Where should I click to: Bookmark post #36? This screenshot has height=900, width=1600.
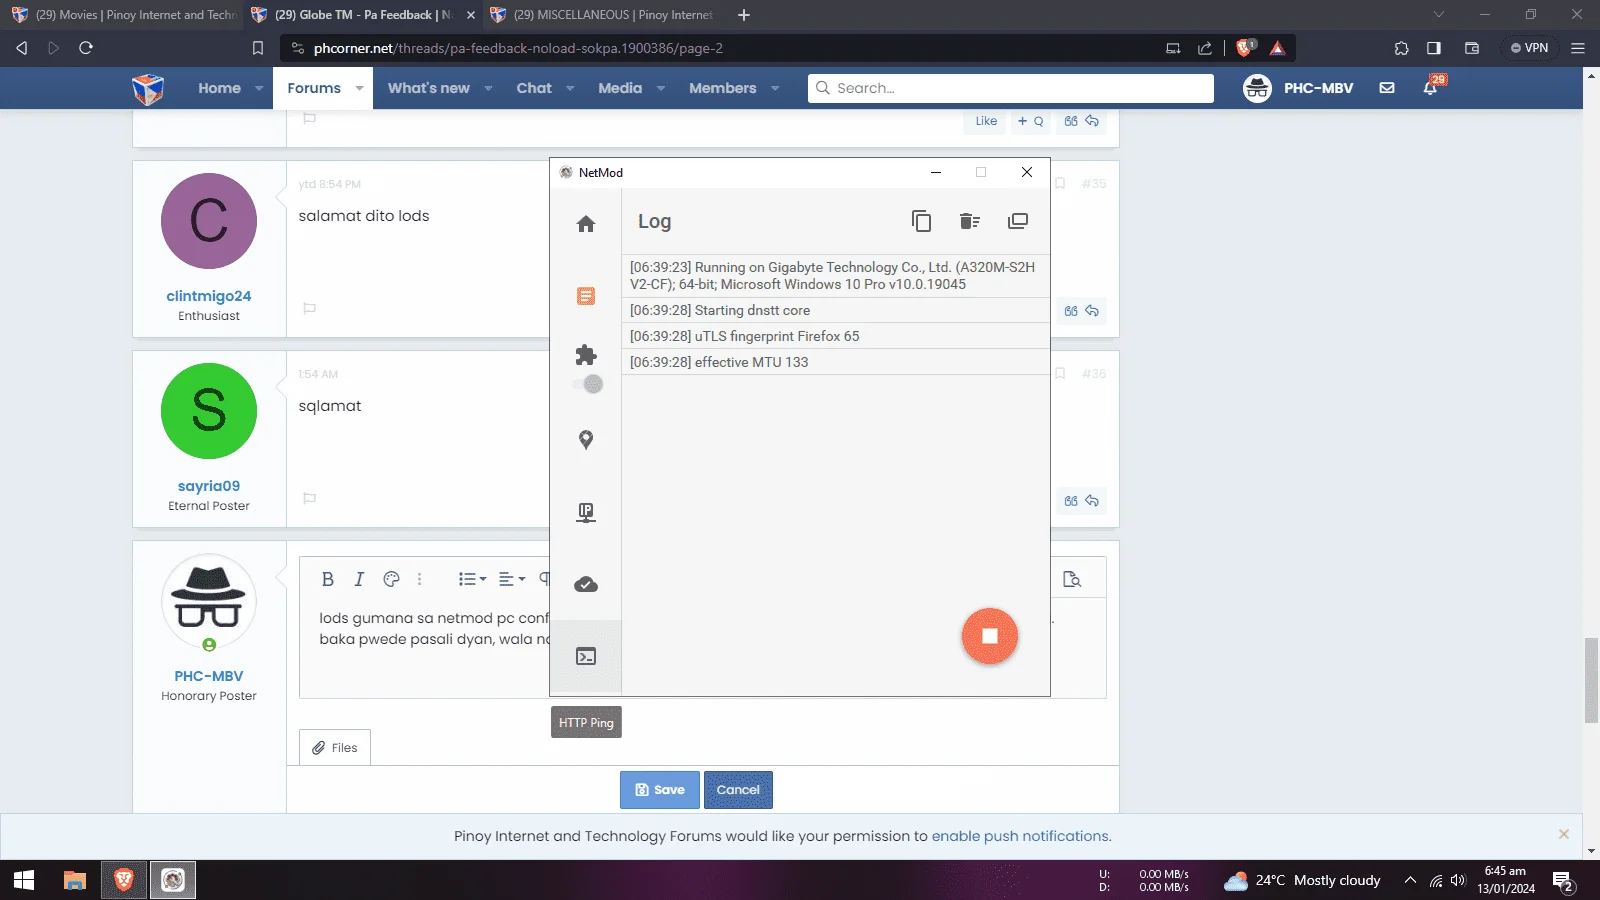[1060, 374]
